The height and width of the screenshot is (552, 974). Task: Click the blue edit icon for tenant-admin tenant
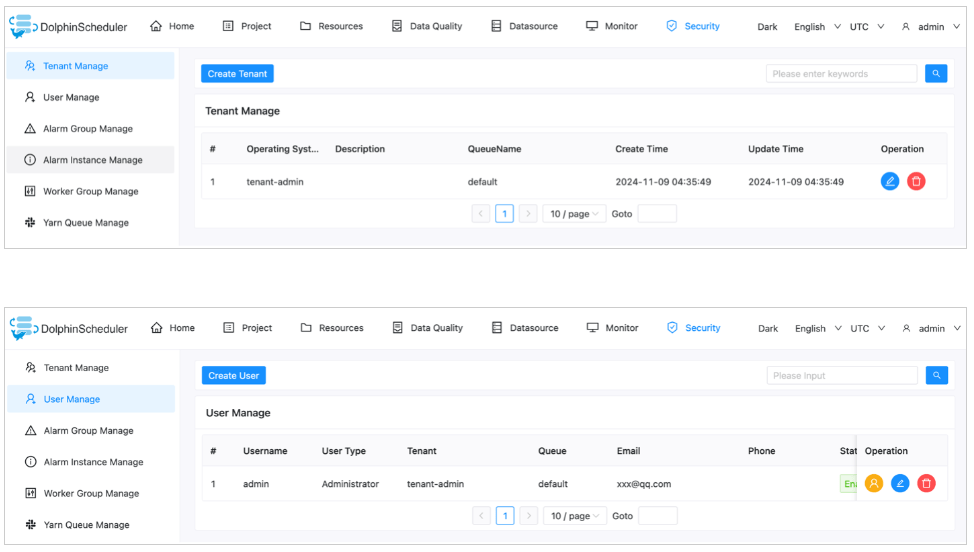pyautogui.click(x=890, y=182)
